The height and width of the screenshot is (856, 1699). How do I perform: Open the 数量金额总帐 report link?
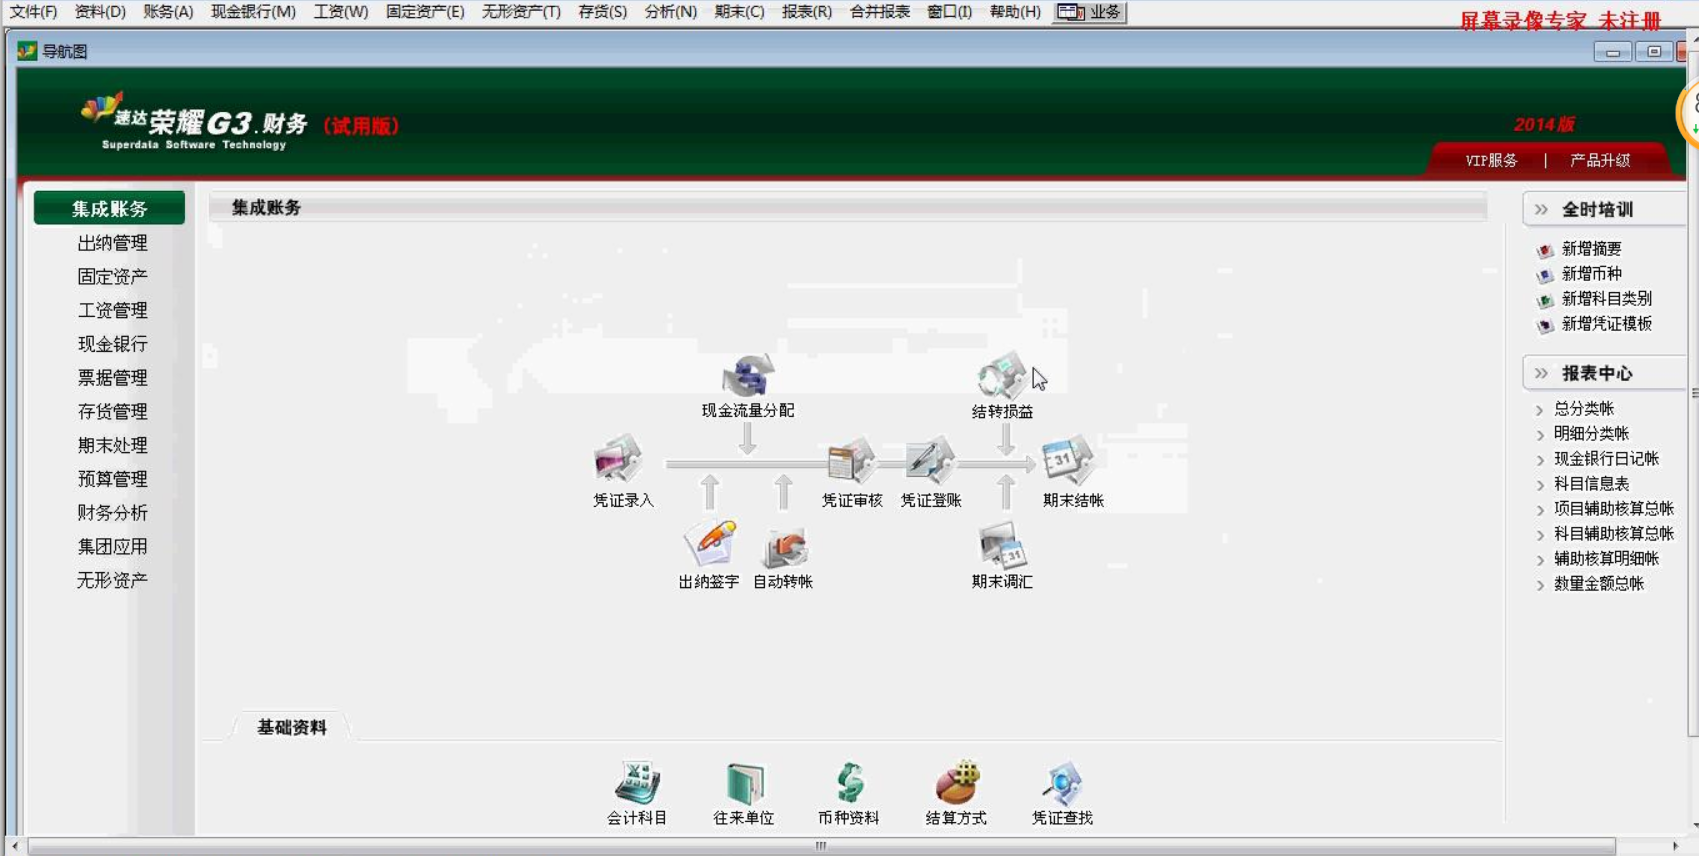(x=1598, y=584)
